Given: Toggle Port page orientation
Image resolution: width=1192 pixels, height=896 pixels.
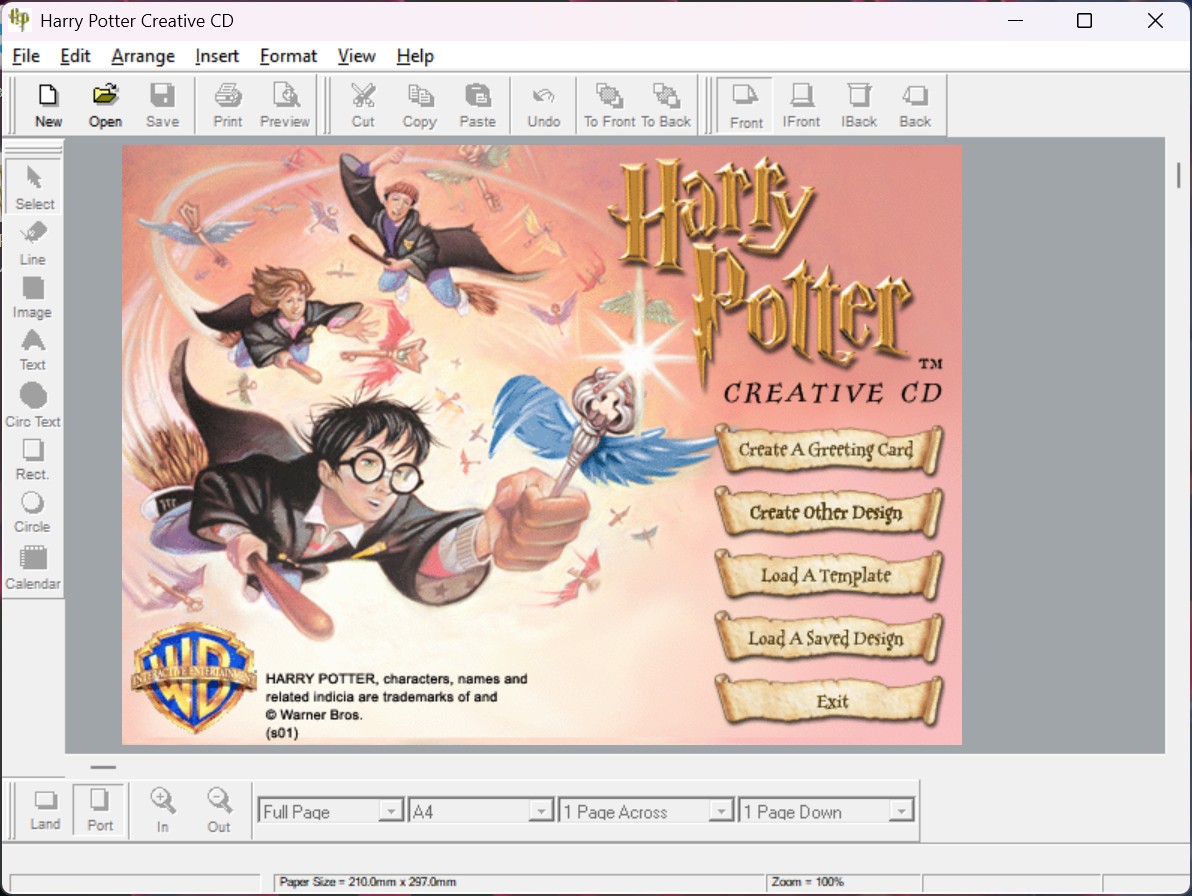Looking at the screenshot, I should point(100,809).
